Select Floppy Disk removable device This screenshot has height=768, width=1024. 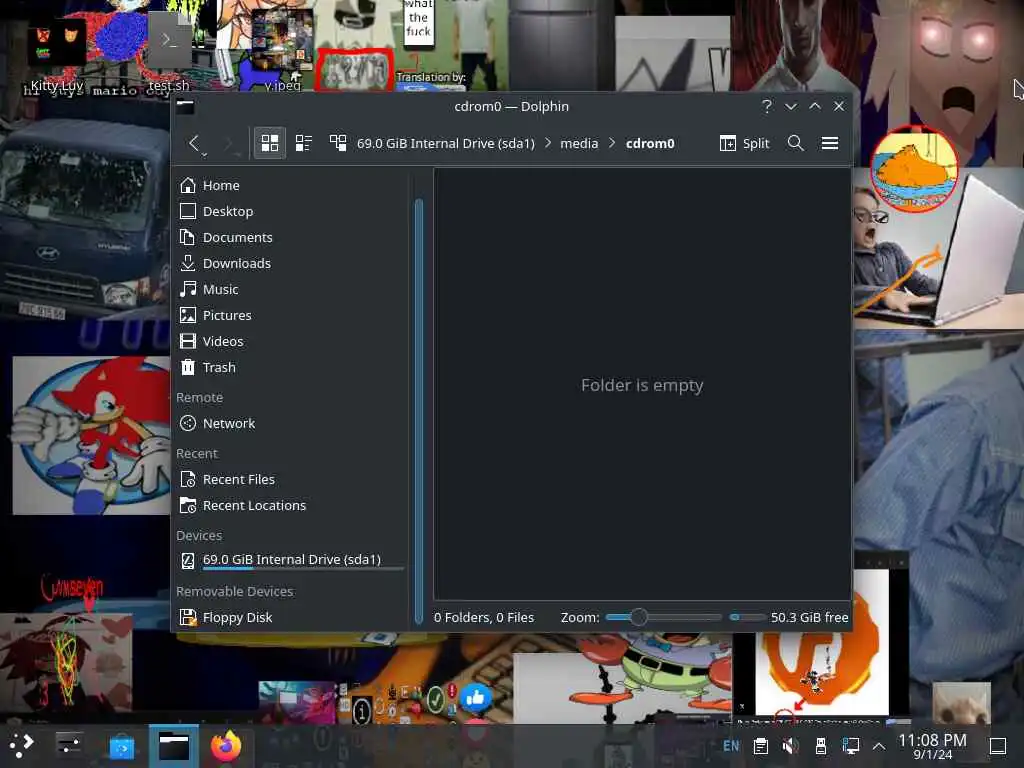coord(292,617)
